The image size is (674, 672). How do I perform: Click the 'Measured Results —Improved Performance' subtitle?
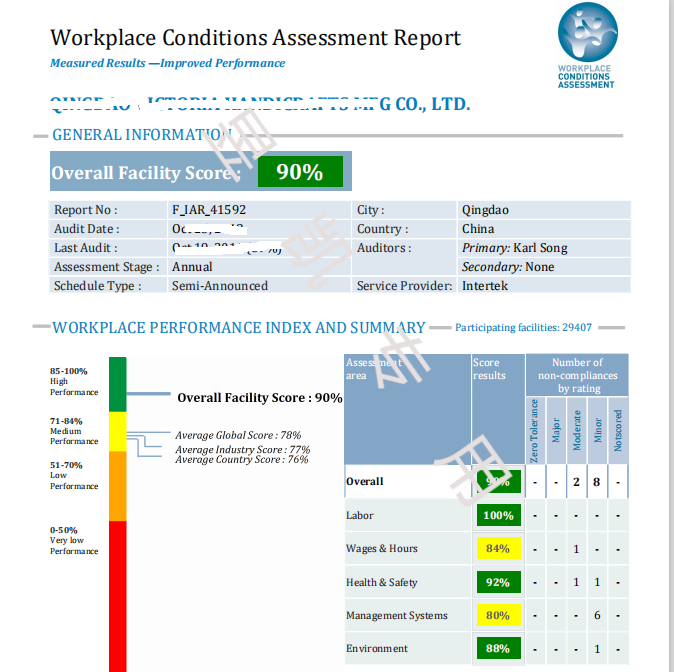click(x=167, y=63)
